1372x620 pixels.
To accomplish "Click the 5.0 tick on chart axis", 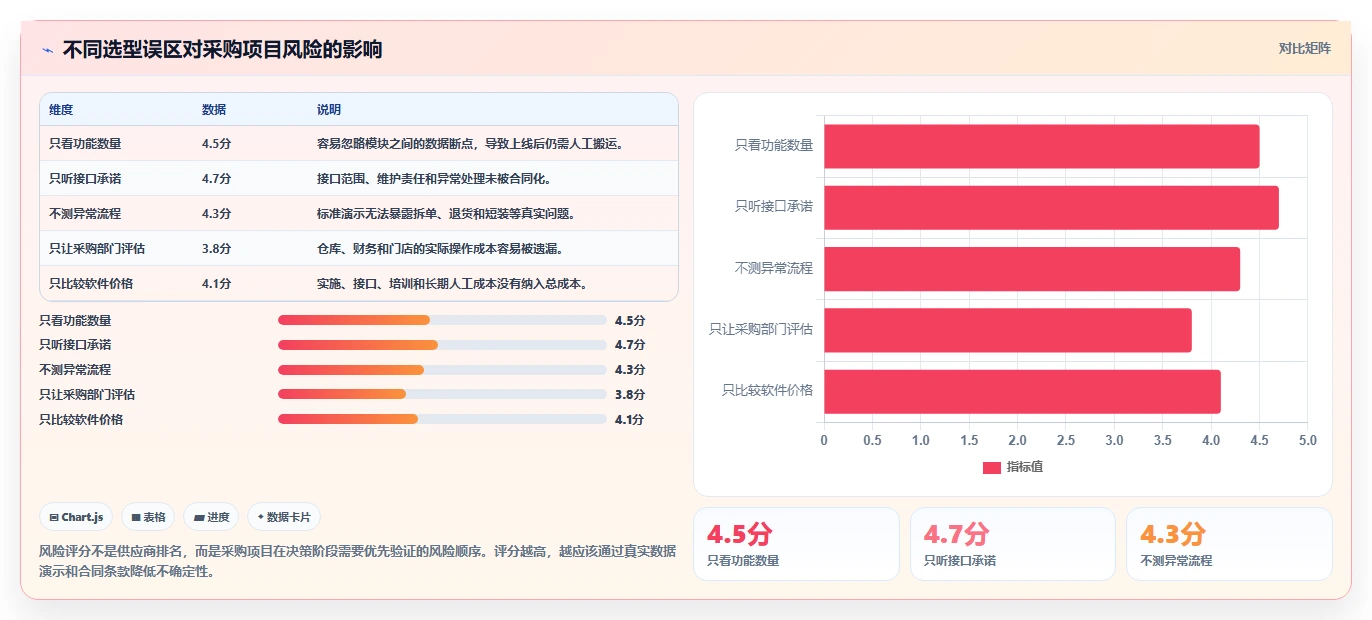I will (x=1307, y=441).
